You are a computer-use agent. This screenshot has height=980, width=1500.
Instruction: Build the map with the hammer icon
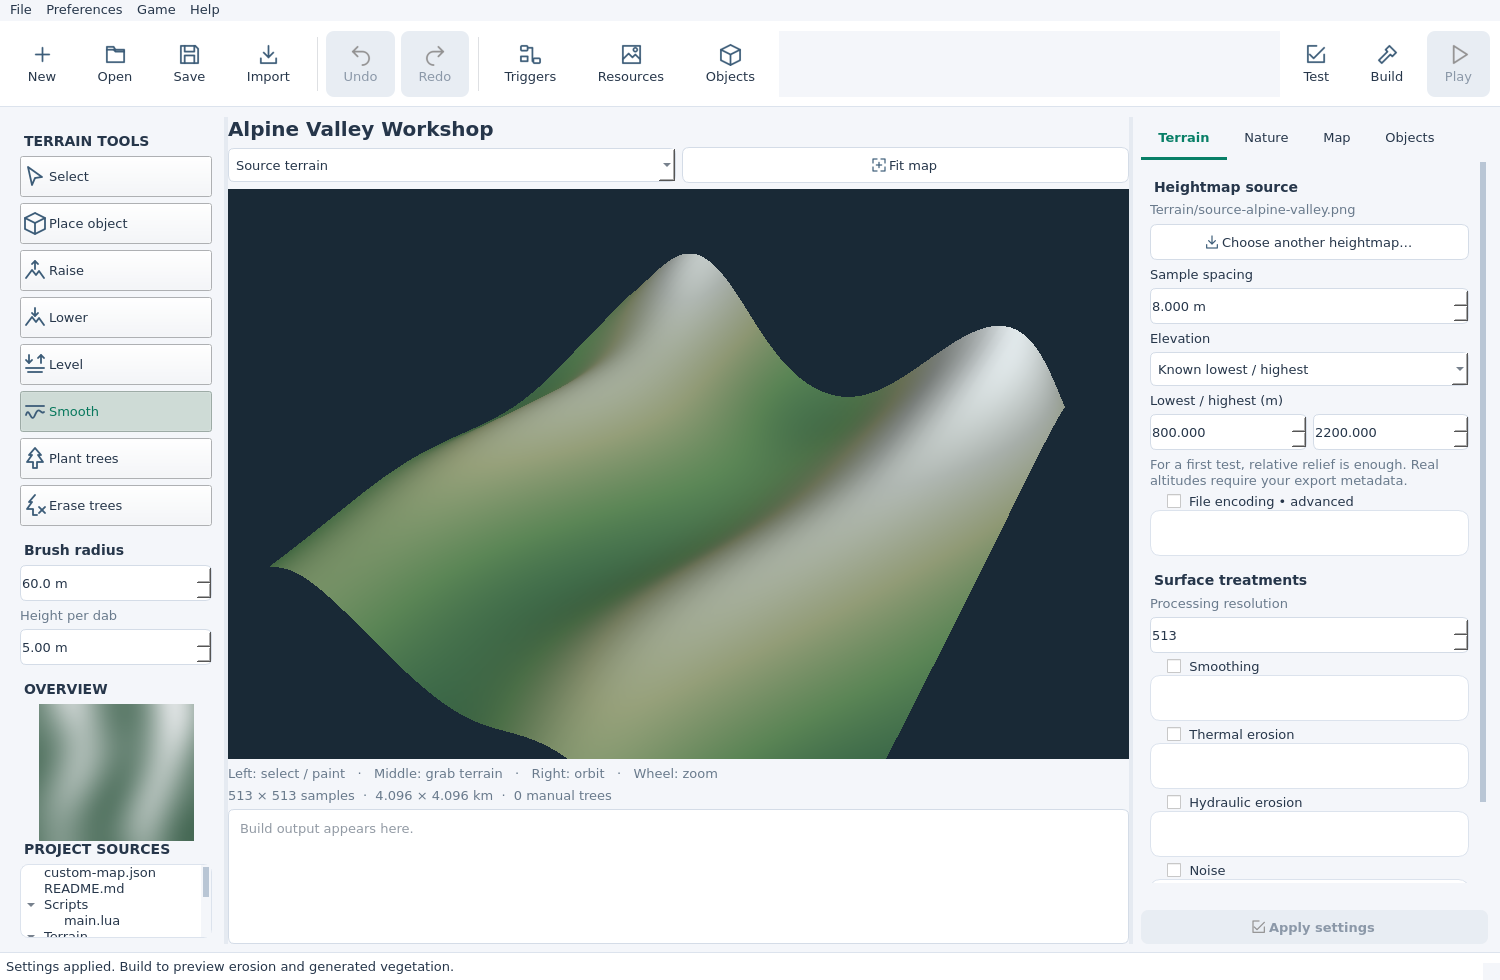(x=1387, y=64)
